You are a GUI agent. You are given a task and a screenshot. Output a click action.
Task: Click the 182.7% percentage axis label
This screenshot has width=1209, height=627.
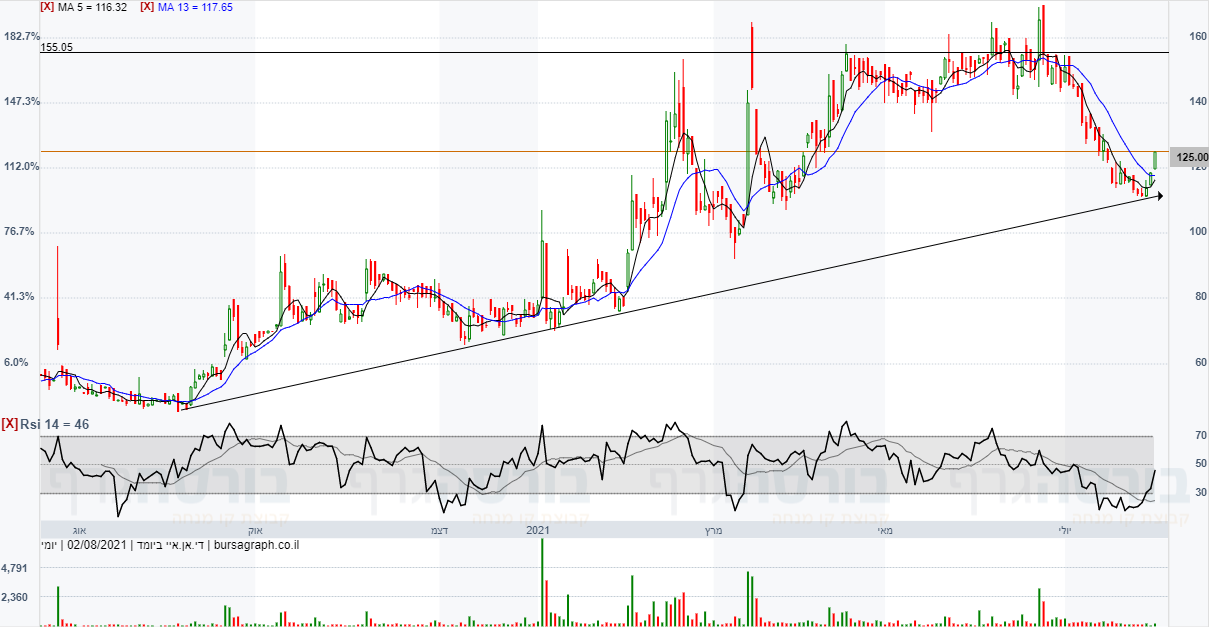(21, 36)
